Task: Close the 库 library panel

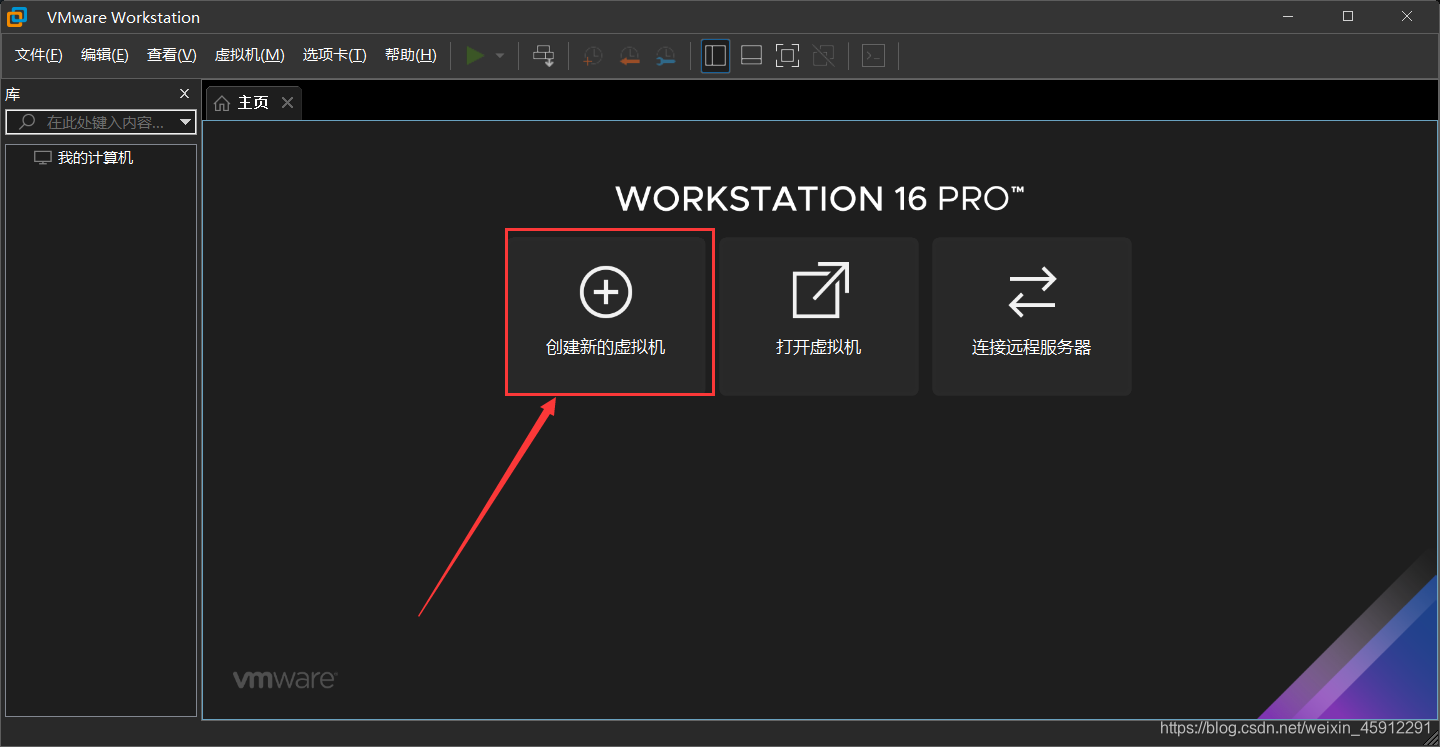Action: pyautogui.click(x=184, y=94)
